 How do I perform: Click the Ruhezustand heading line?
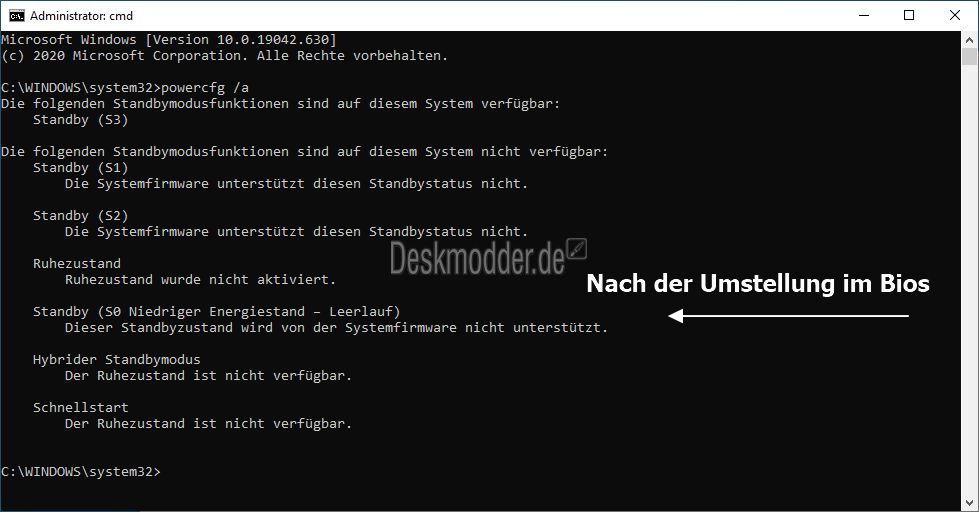tap(77, 263)
